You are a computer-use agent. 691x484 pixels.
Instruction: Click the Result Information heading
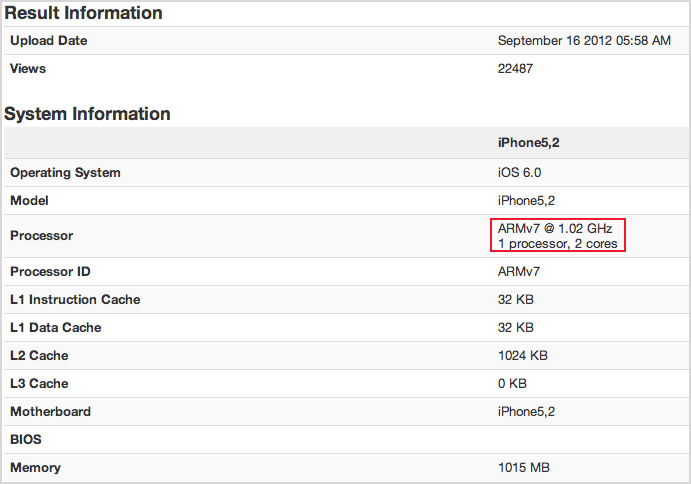[83, 13]
